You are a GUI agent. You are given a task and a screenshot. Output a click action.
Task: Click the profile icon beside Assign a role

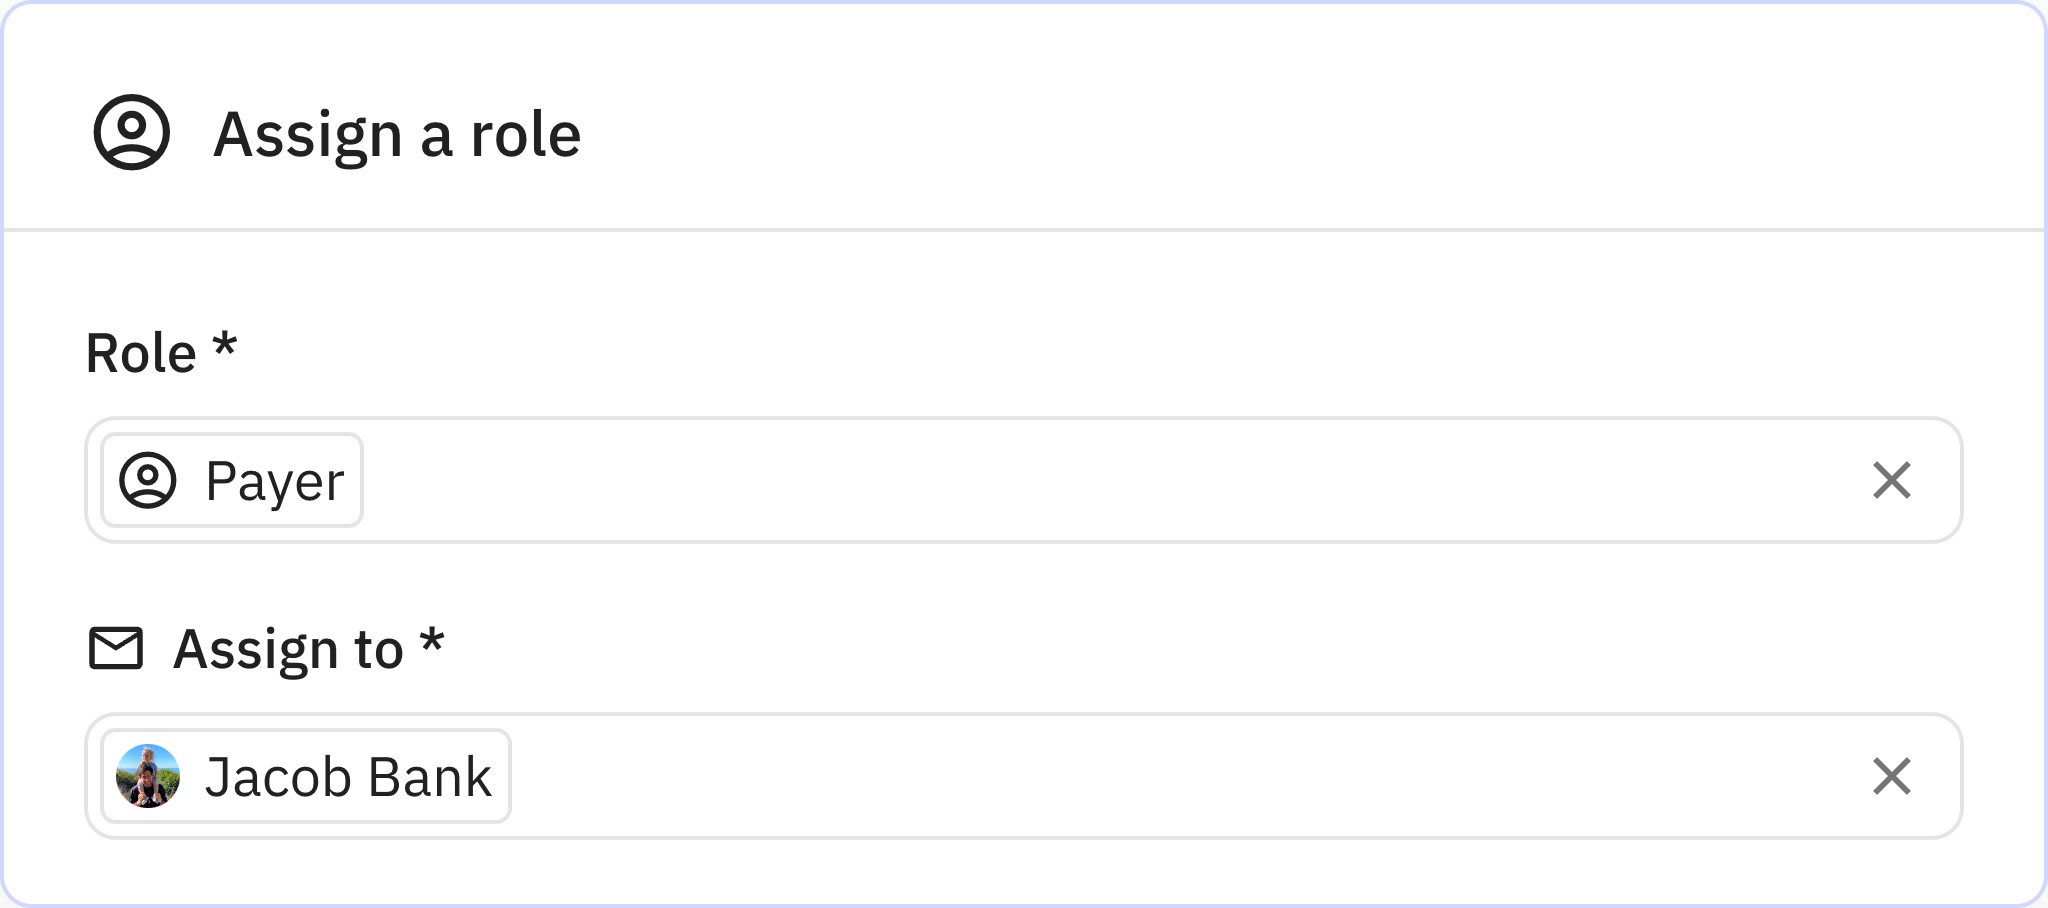(x=132, y=132)
